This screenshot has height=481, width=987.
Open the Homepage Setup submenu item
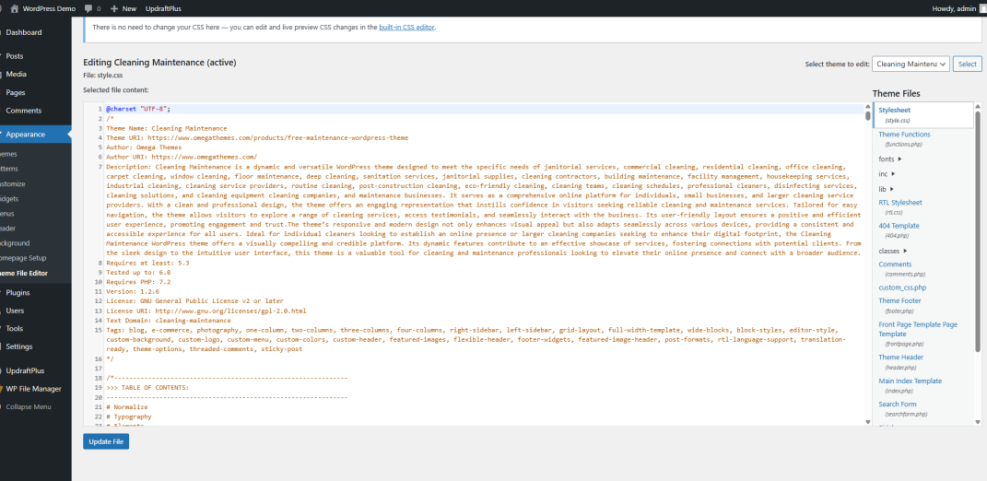click(23, 258)
